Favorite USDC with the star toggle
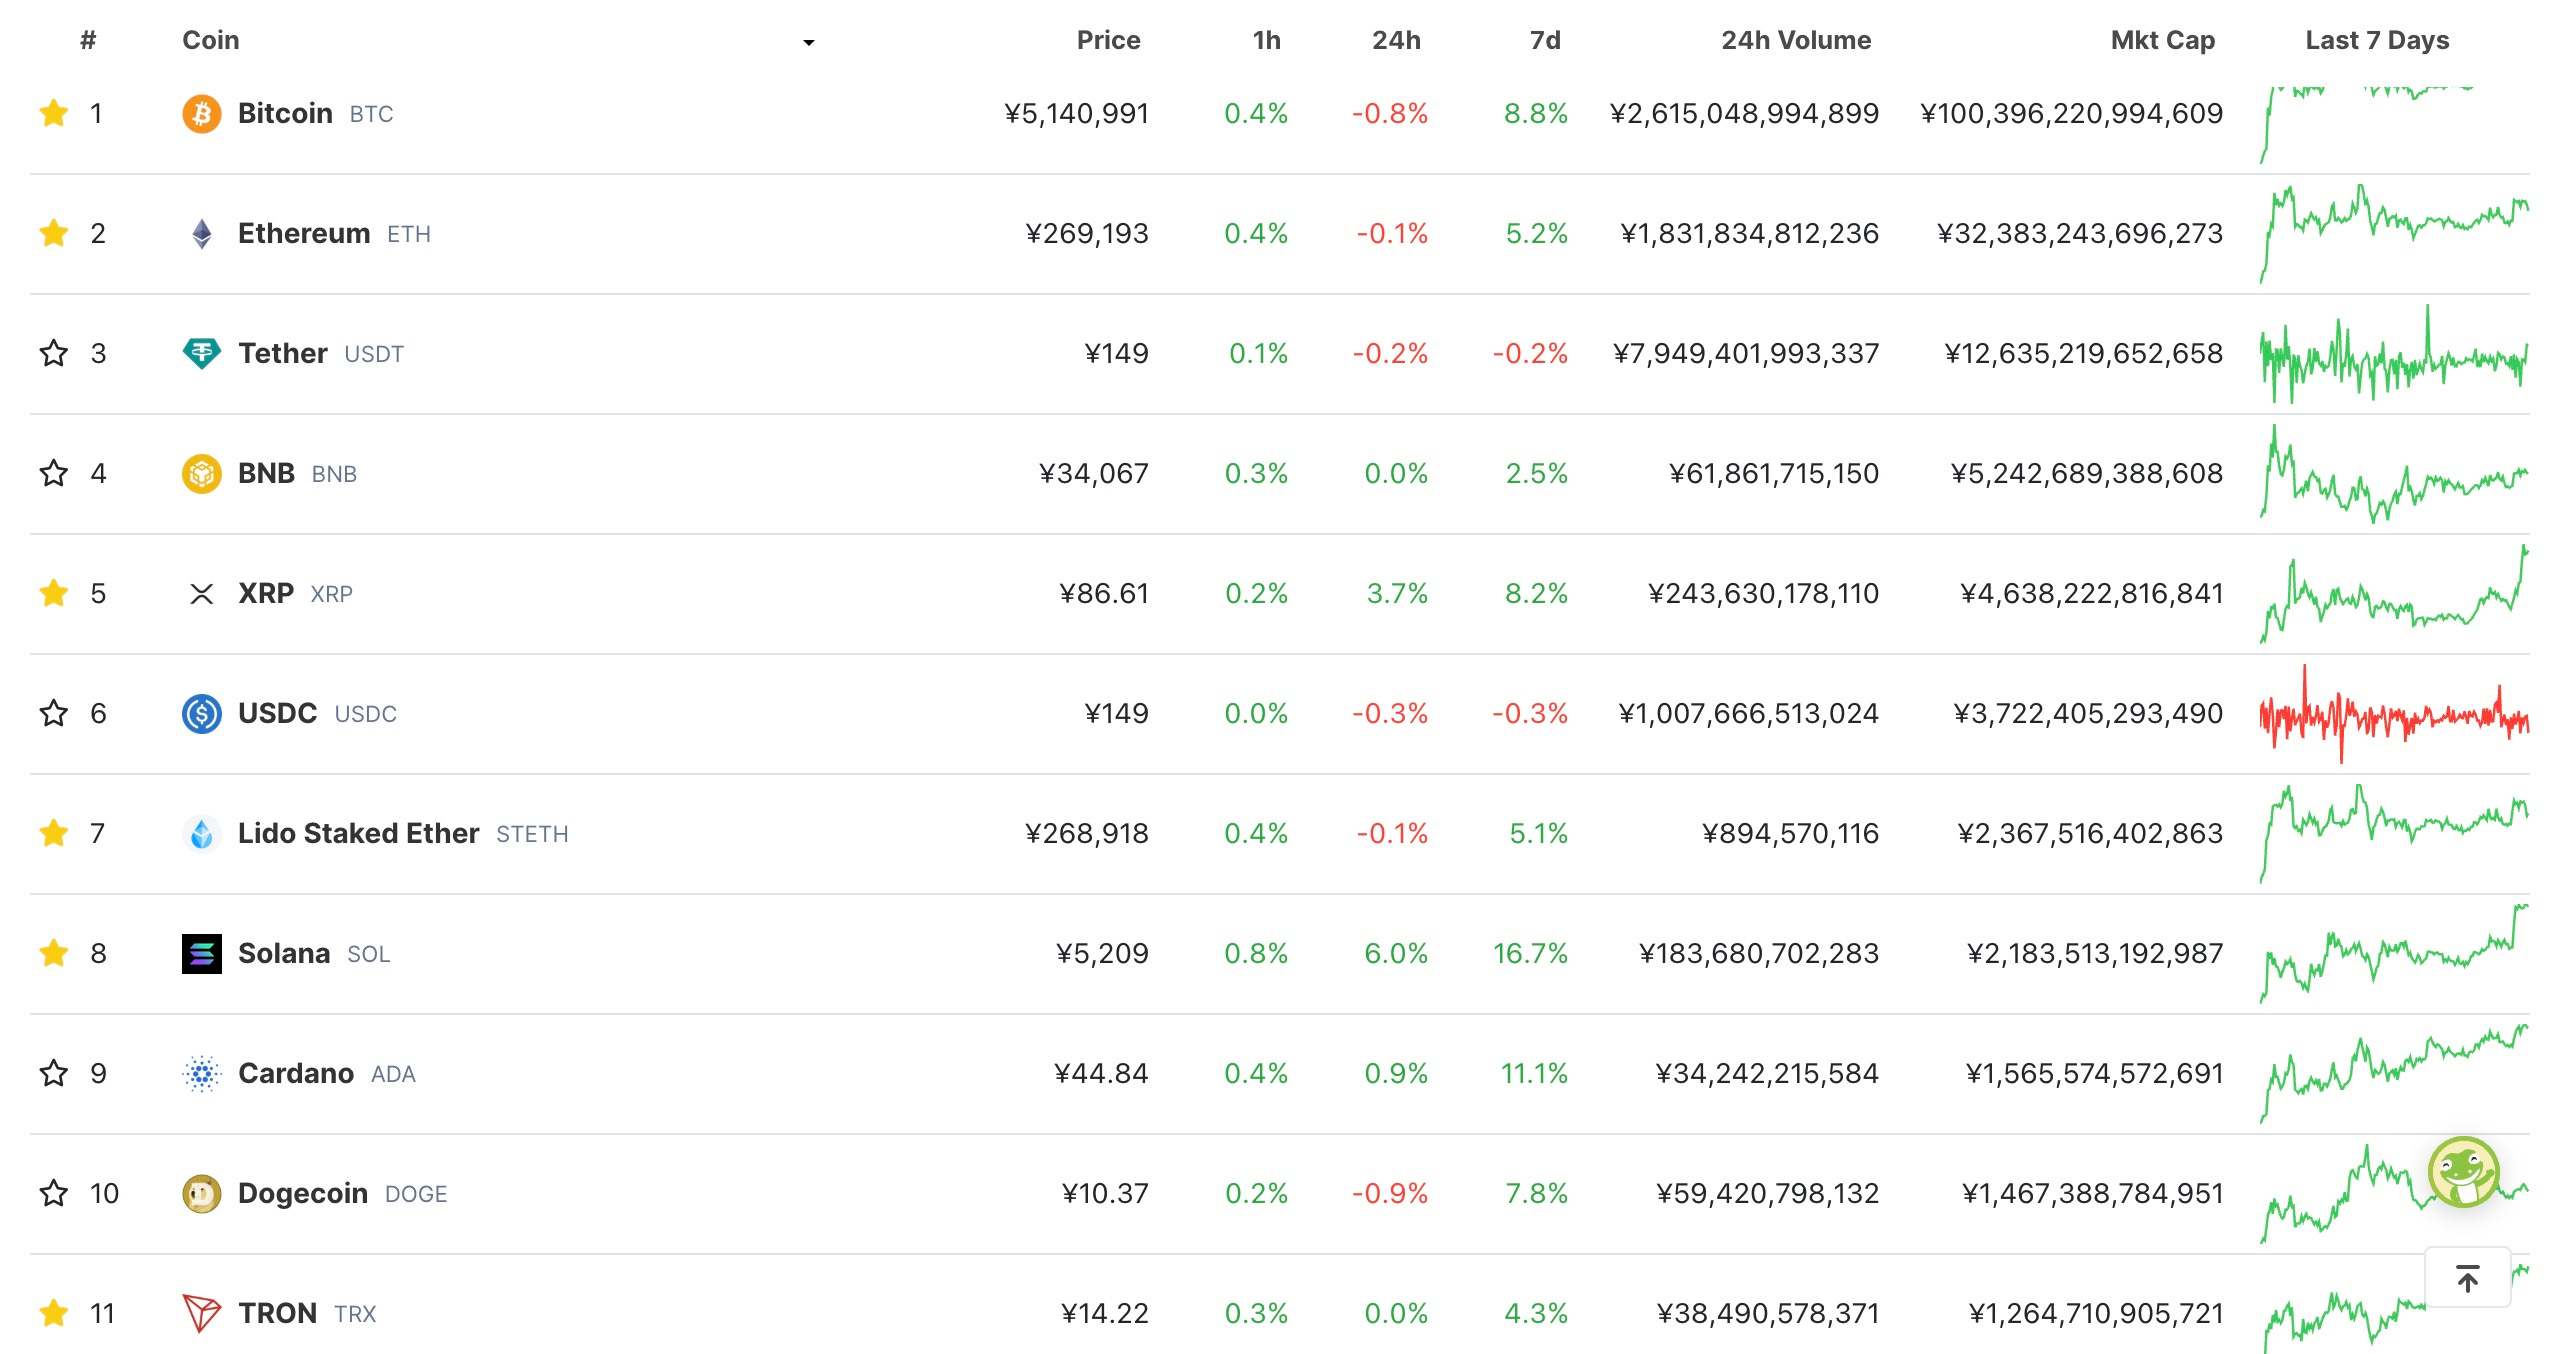Image resolution: width=2556 pixels, height=1354 pixels. [54, 713]
